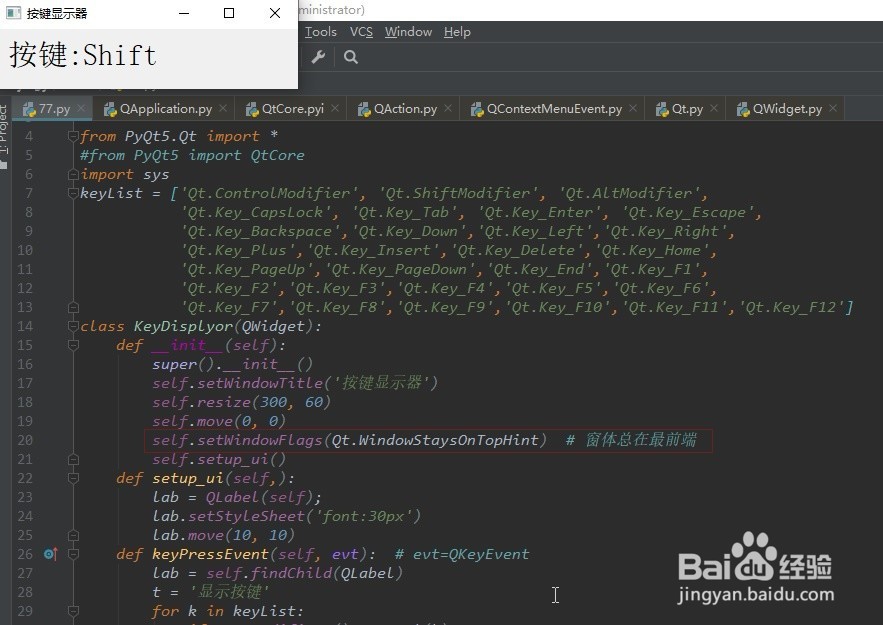Close the QContextMenuEvent.py tab

634,108
